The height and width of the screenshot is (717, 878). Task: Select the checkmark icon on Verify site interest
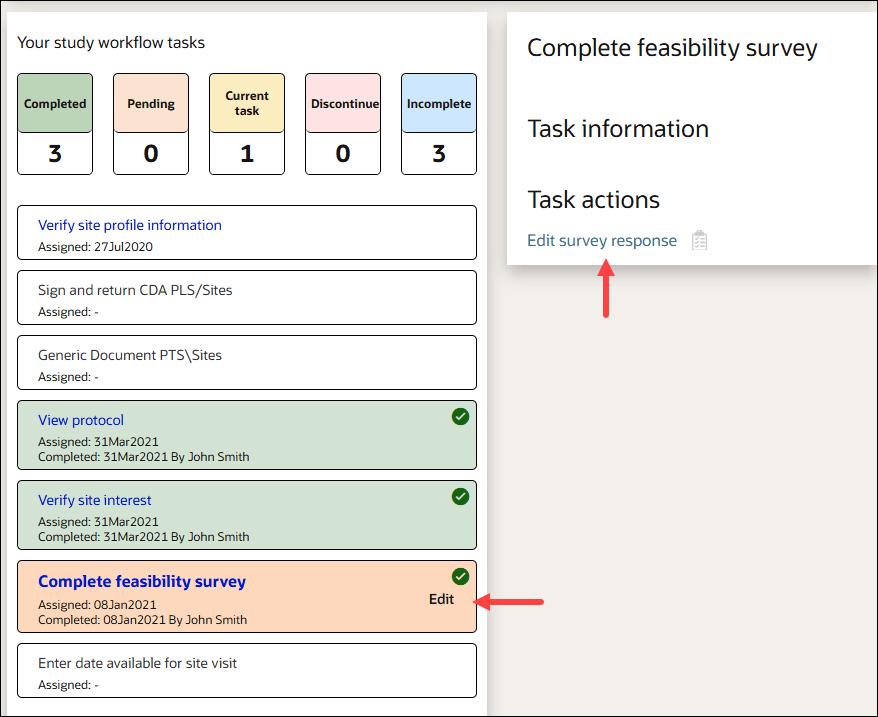coord(460,496)
